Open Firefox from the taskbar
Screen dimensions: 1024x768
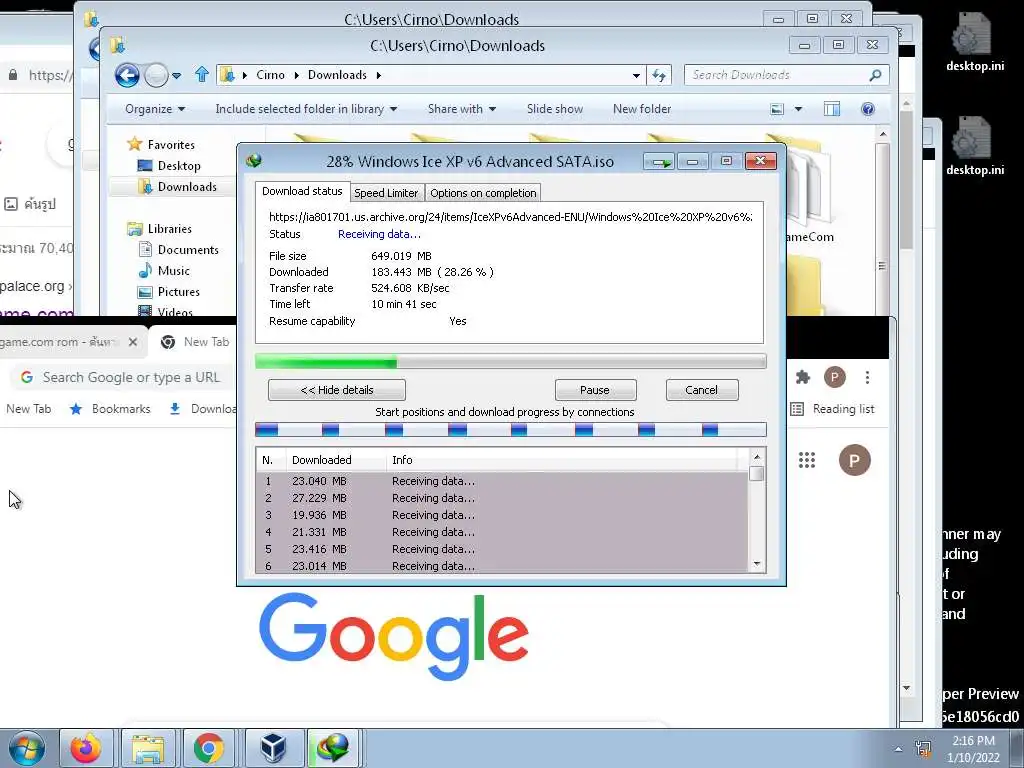pos(86,748)
